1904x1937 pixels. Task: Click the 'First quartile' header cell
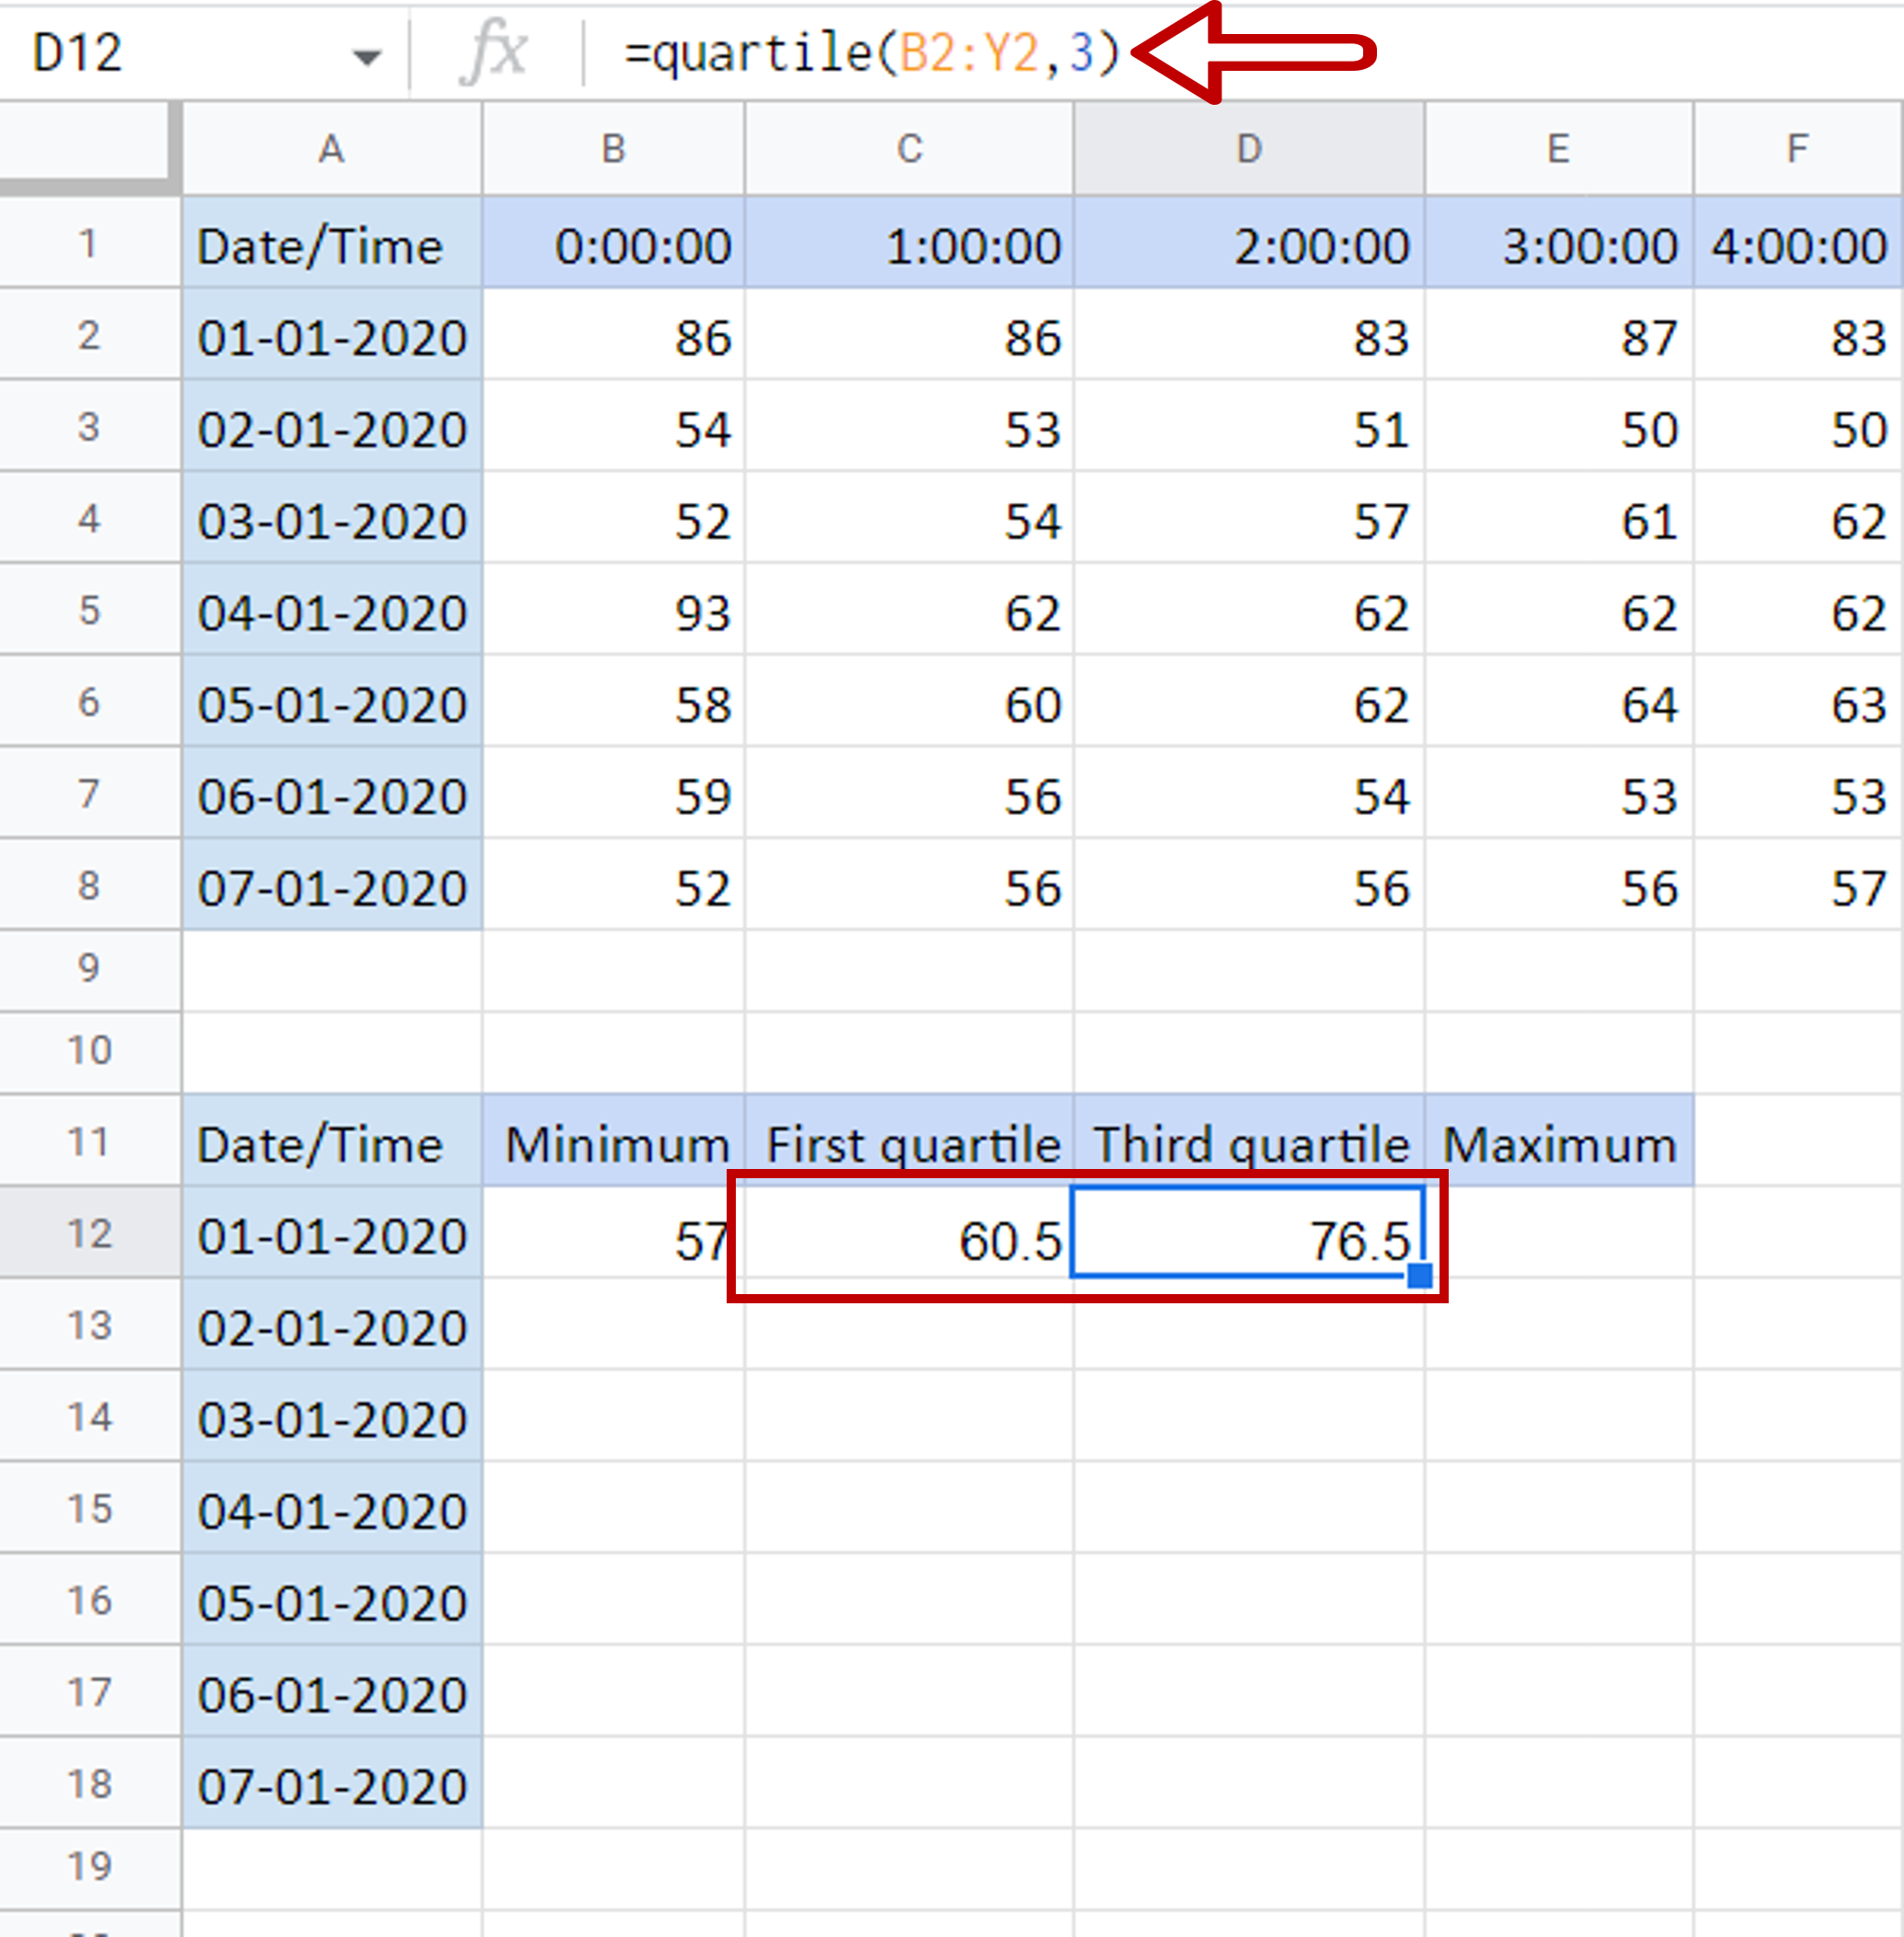[x=909, y=1140]
